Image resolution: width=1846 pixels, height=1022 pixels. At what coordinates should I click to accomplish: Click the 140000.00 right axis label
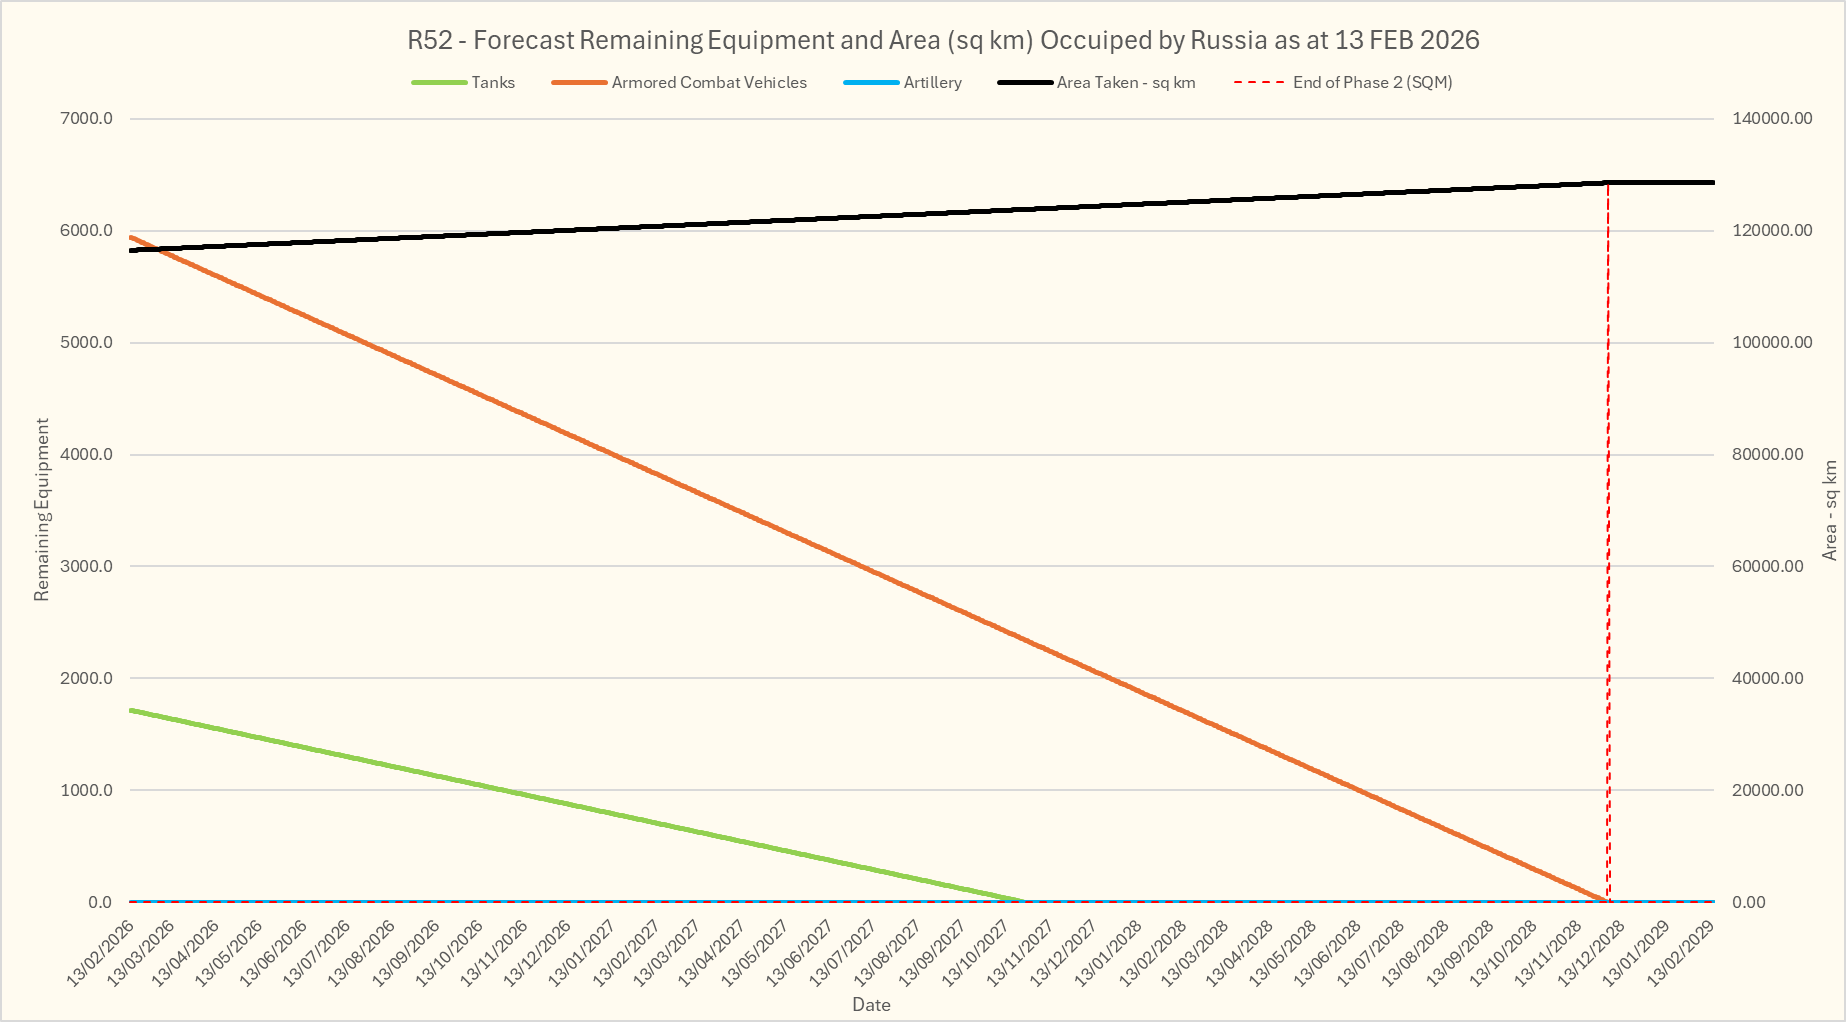(x=1772, y=118)
